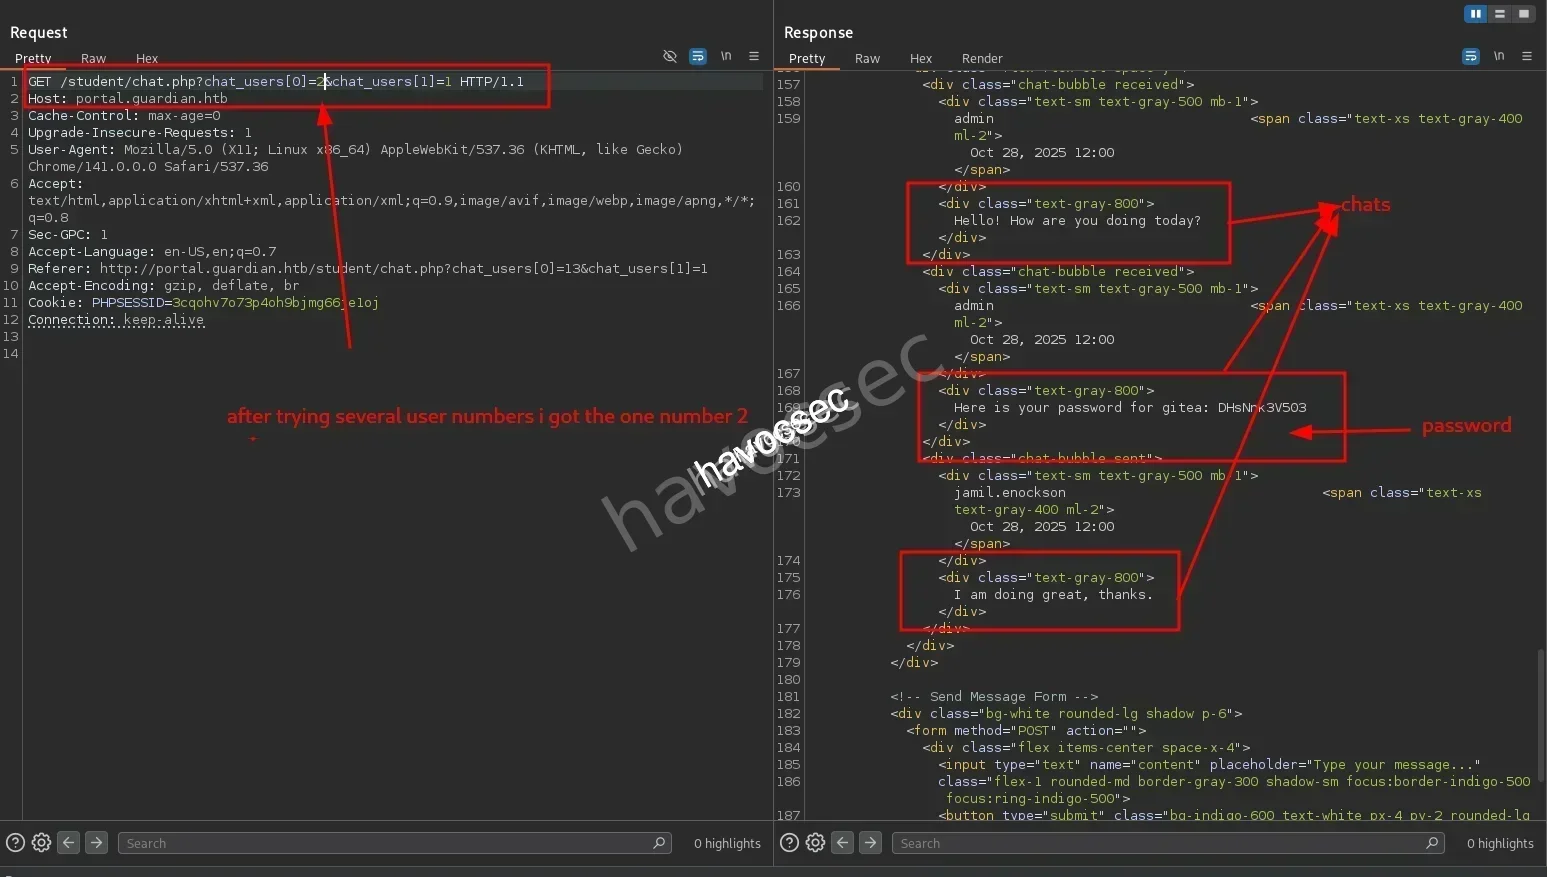Open the Response panel settings gear

click(815, 843)
